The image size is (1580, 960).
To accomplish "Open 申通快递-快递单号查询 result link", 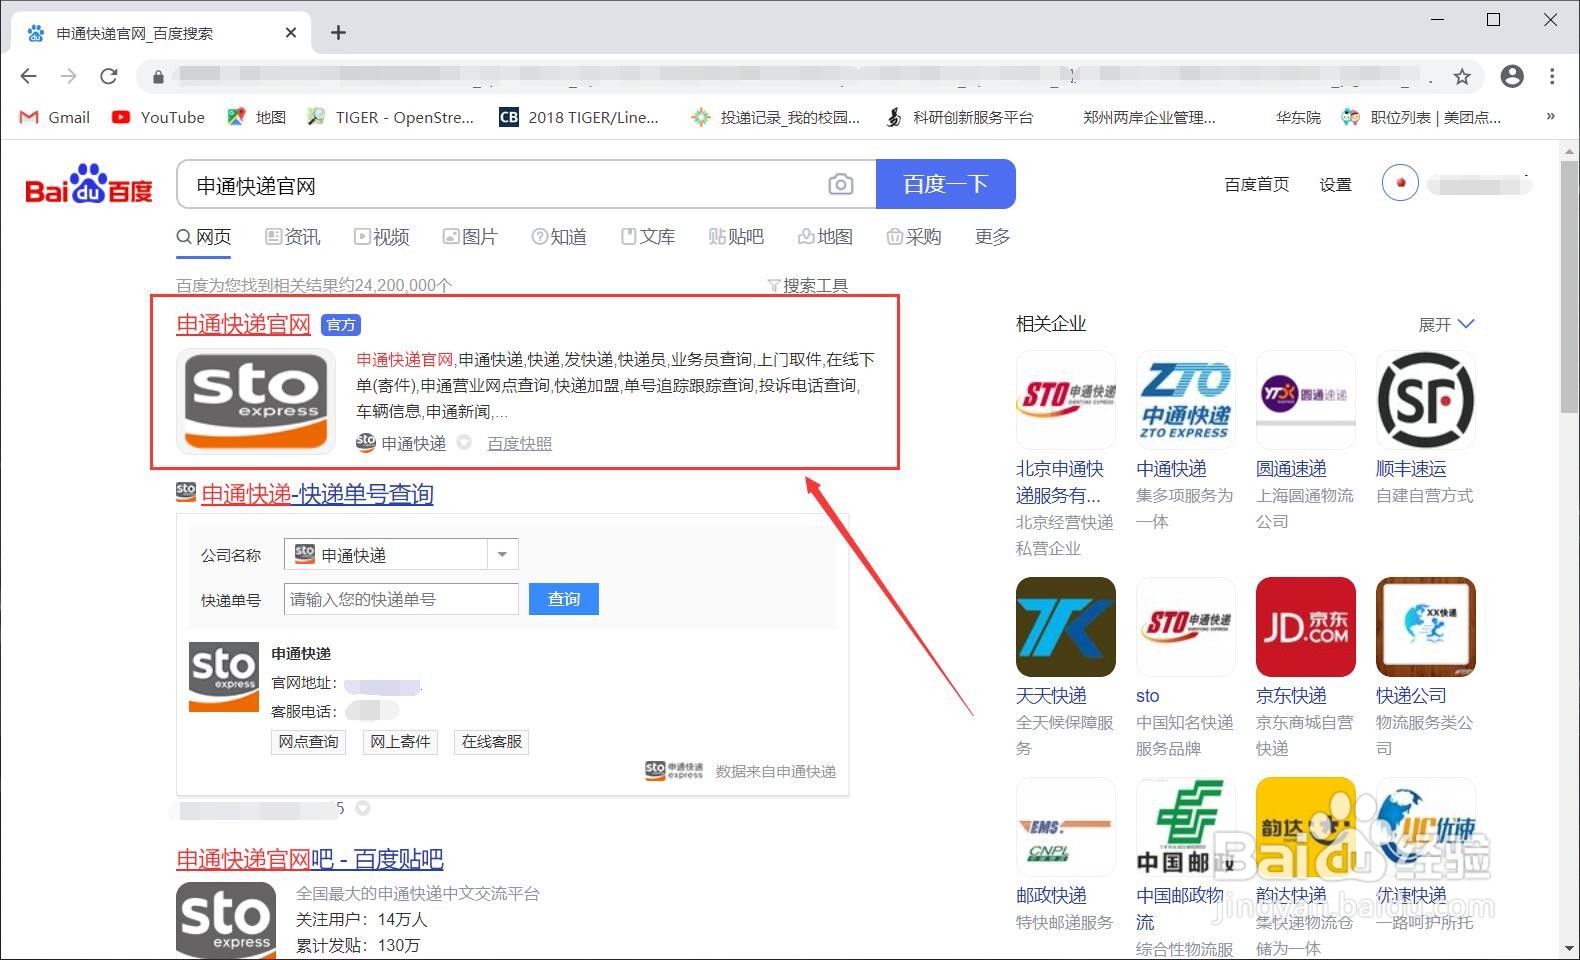I will 317,494.
